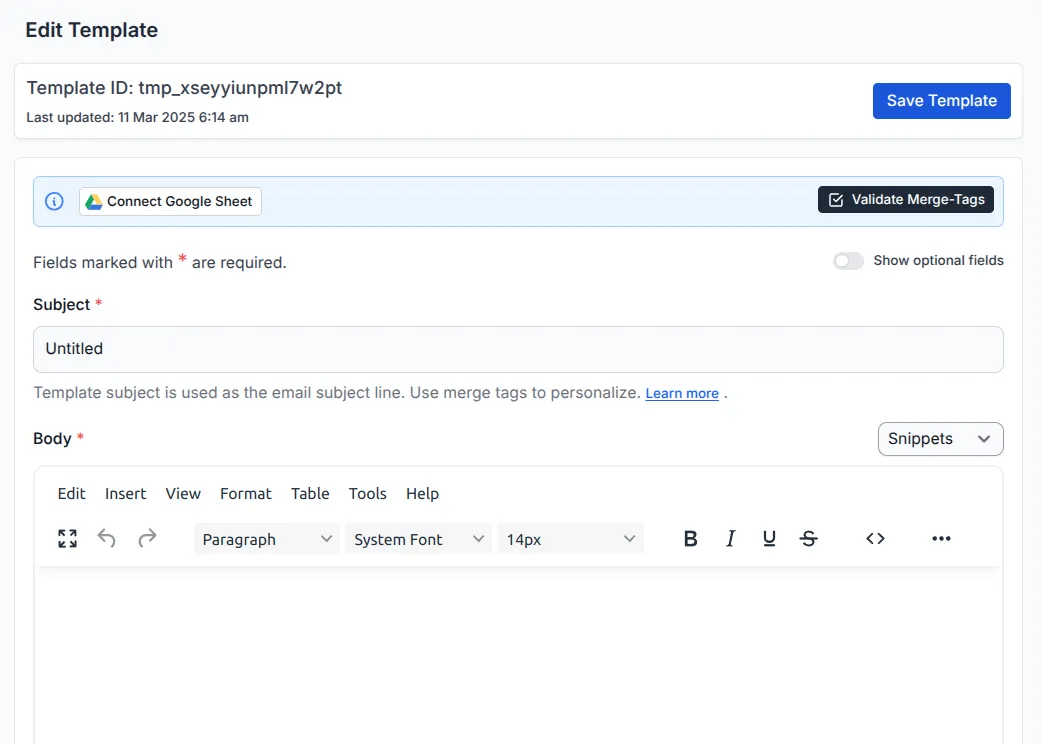
Task: Click inside the Subject input field
Action: pos(518,349)
